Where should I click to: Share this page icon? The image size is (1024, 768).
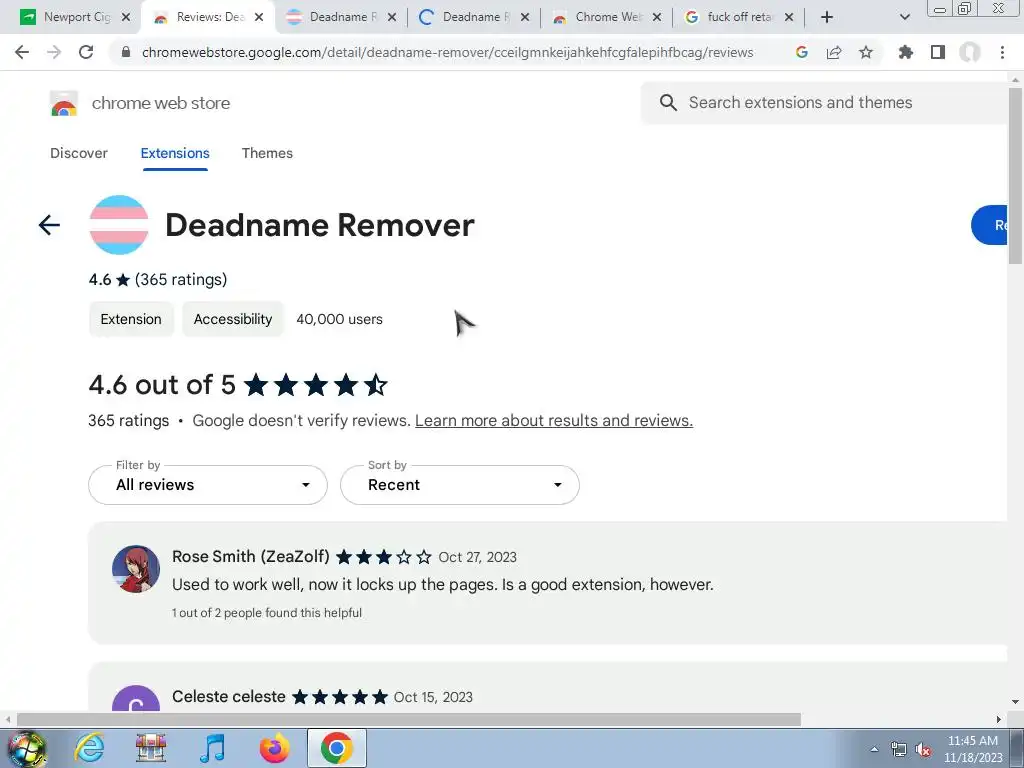point(833,52)
